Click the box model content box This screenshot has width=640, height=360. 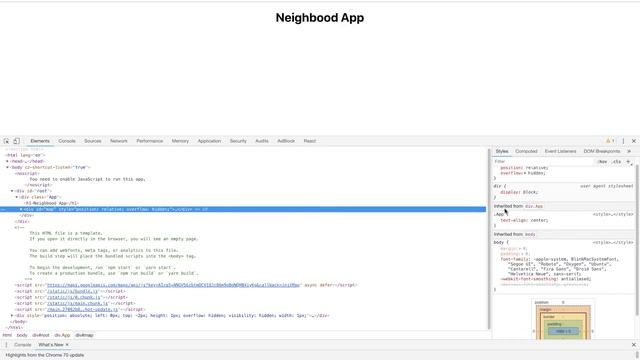tap(563, 331)
